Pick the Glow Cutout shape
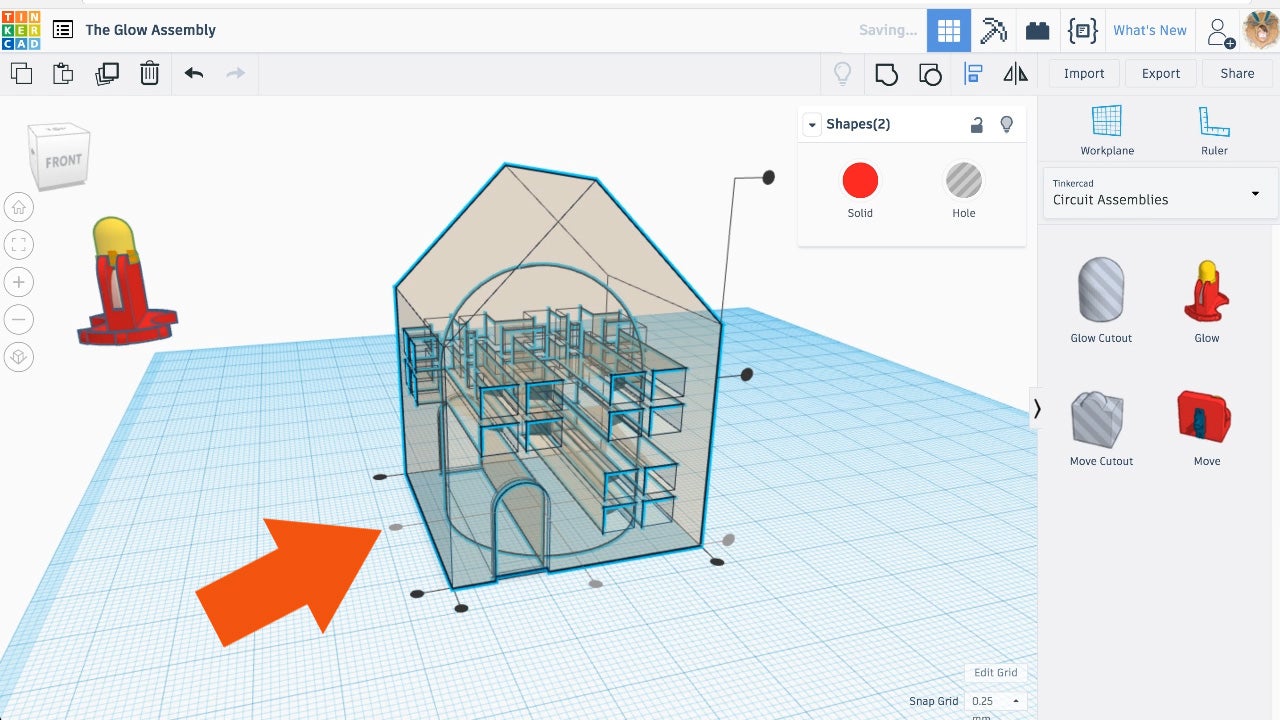The height and width of the screenshot is (720, 1280). click(1101, 300)
